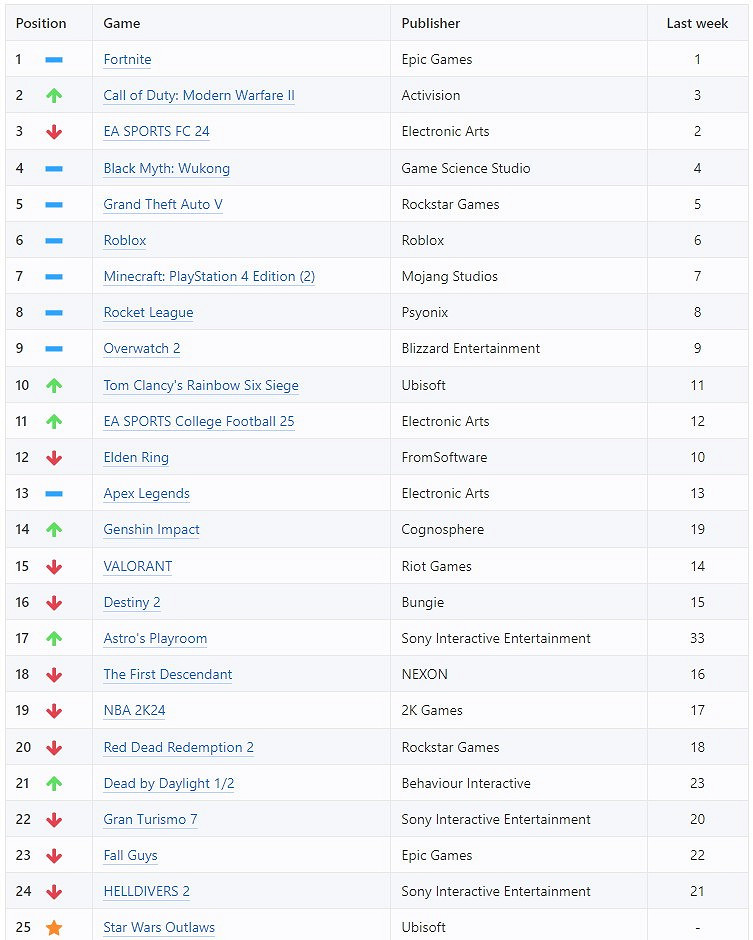
Task: Click the Publisher column header
Action: point(431,23)
